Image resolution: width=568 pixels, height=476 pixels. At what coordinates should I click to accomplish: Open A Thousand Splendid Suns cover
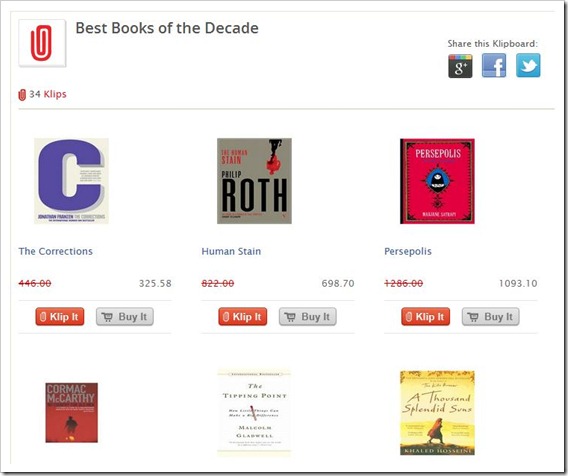pos(437,413)
